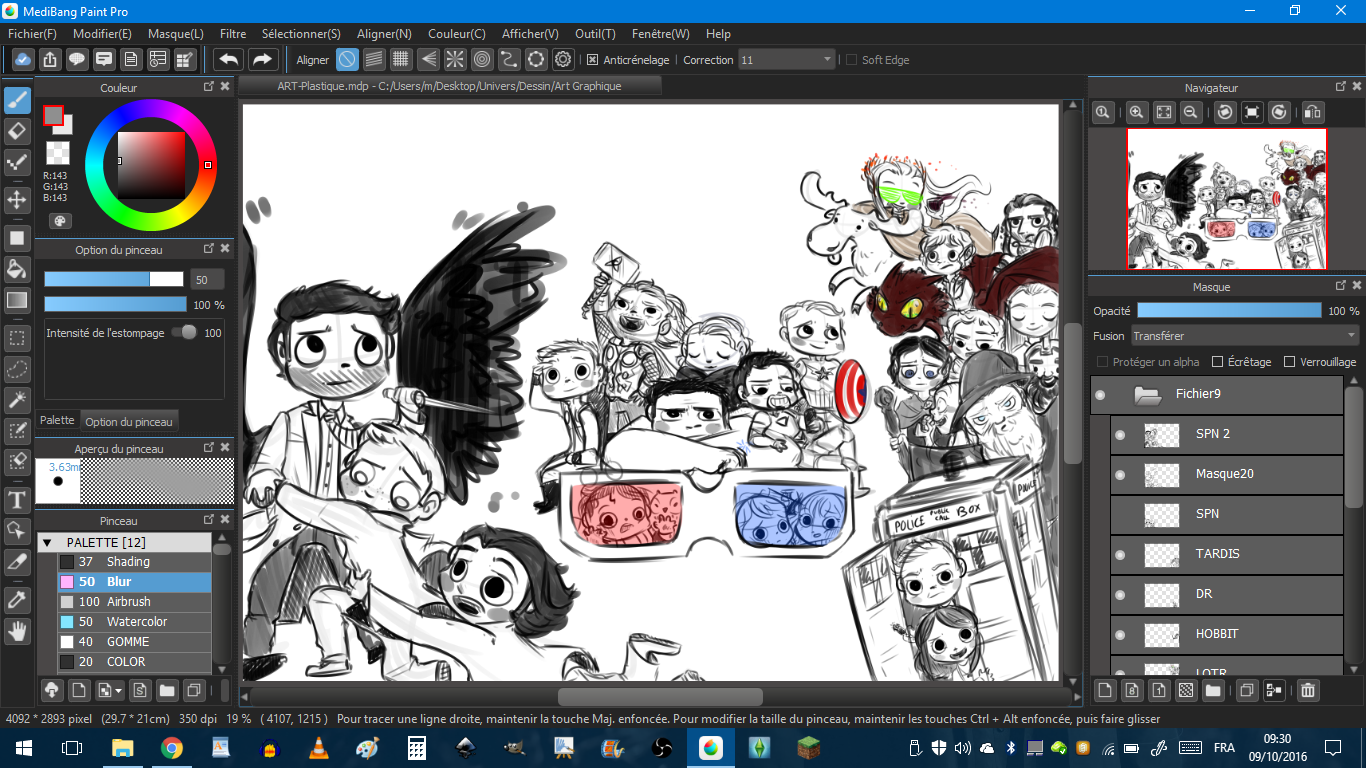Select the transparent color swatch
The height and width of the screenshot is (768, 1366).
(x=58, y=153)
